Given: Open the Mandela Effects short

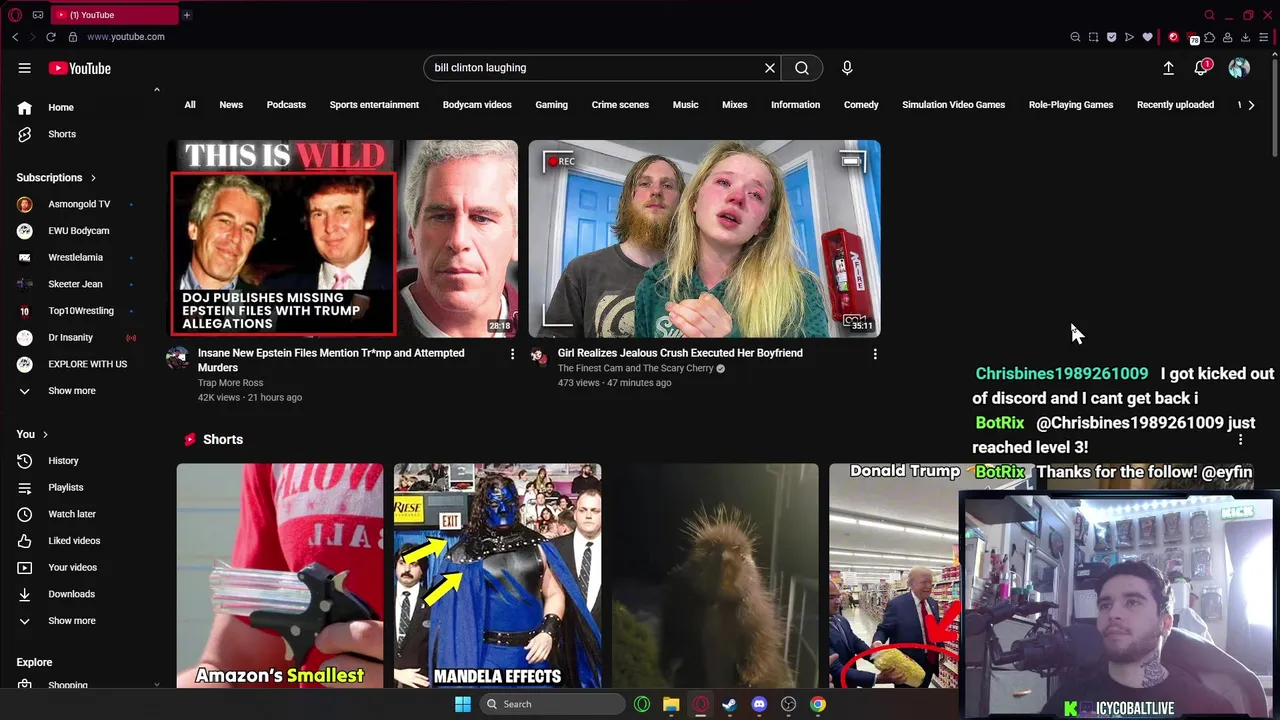Looking at the screenshot, I should [497, 576].
